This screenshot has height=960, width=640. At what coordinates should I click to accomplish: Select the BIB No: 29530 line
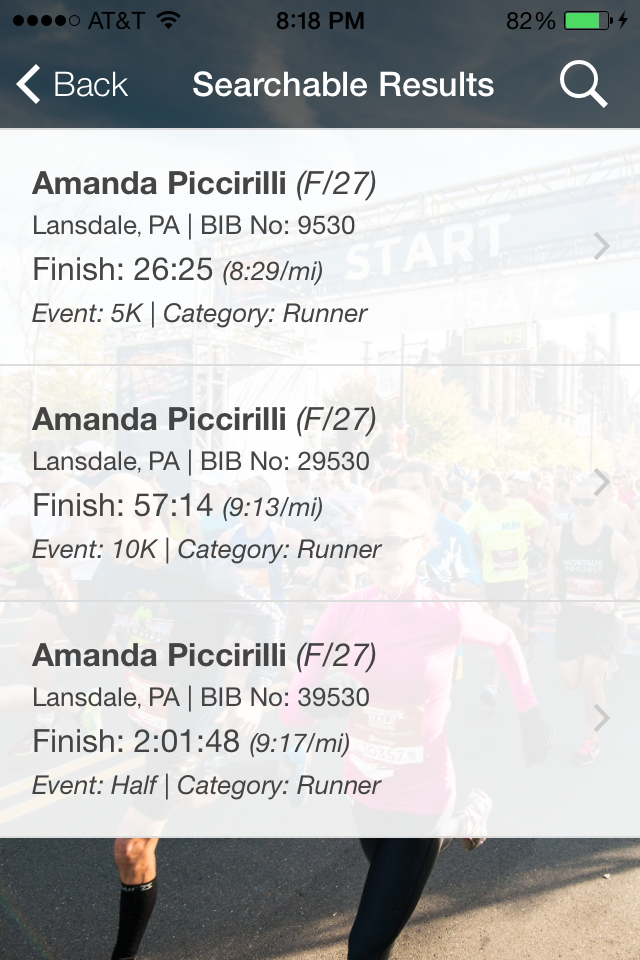pyautogui.click(x=201, y=462)
